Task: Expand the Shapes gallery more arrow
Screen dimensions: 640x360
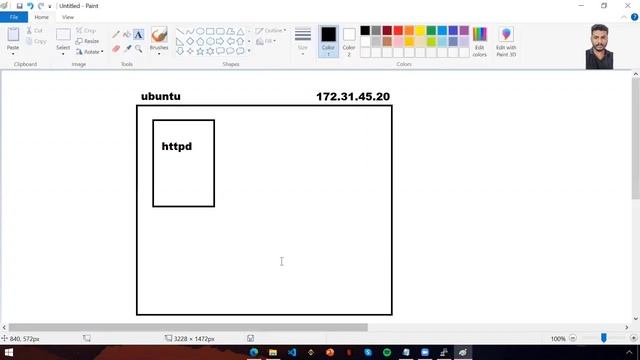Action: click(x=249, y=51)
